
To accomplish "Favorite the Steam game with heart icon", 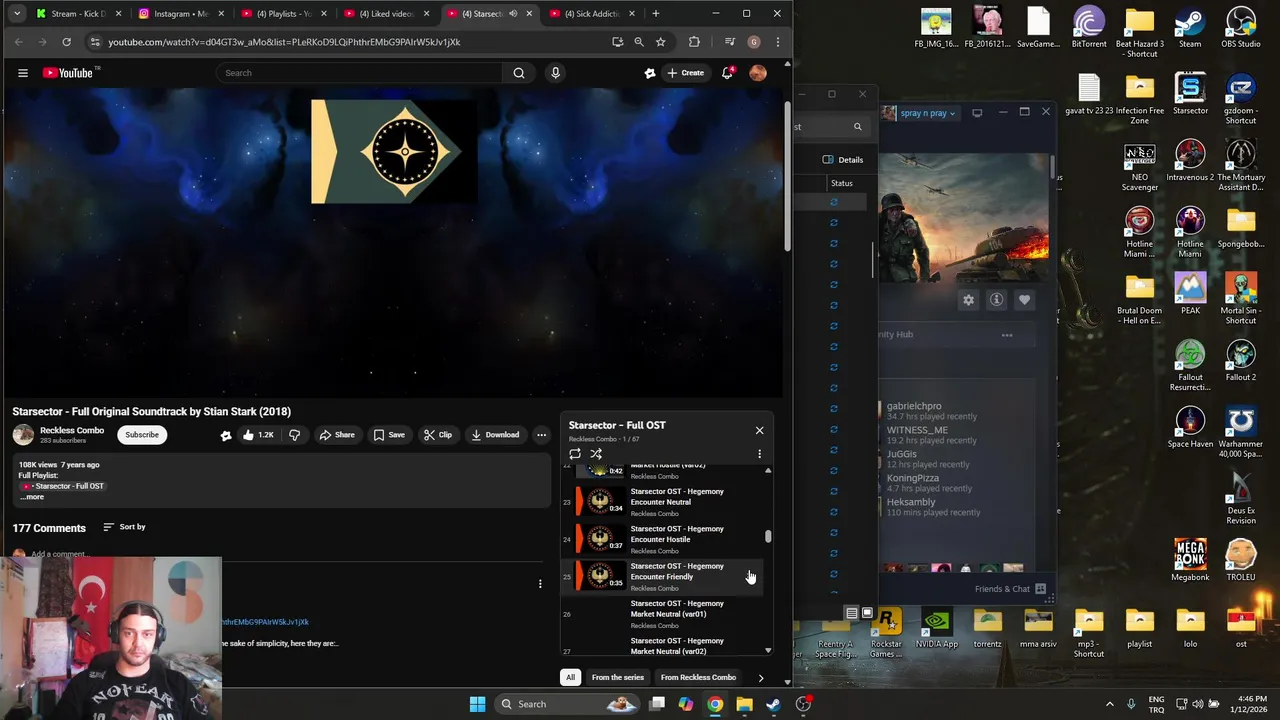I will click(1024, 300).
